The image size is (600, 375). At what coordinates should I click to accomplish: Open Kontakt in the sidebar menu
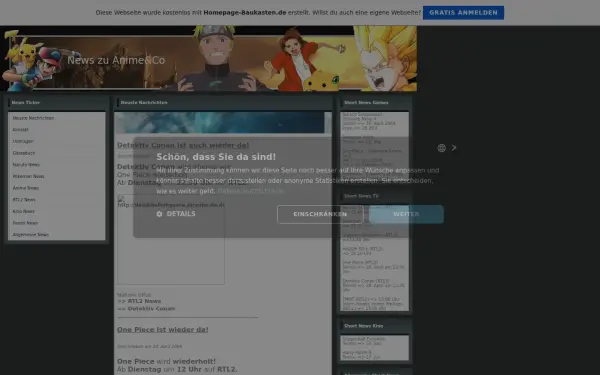21,130
